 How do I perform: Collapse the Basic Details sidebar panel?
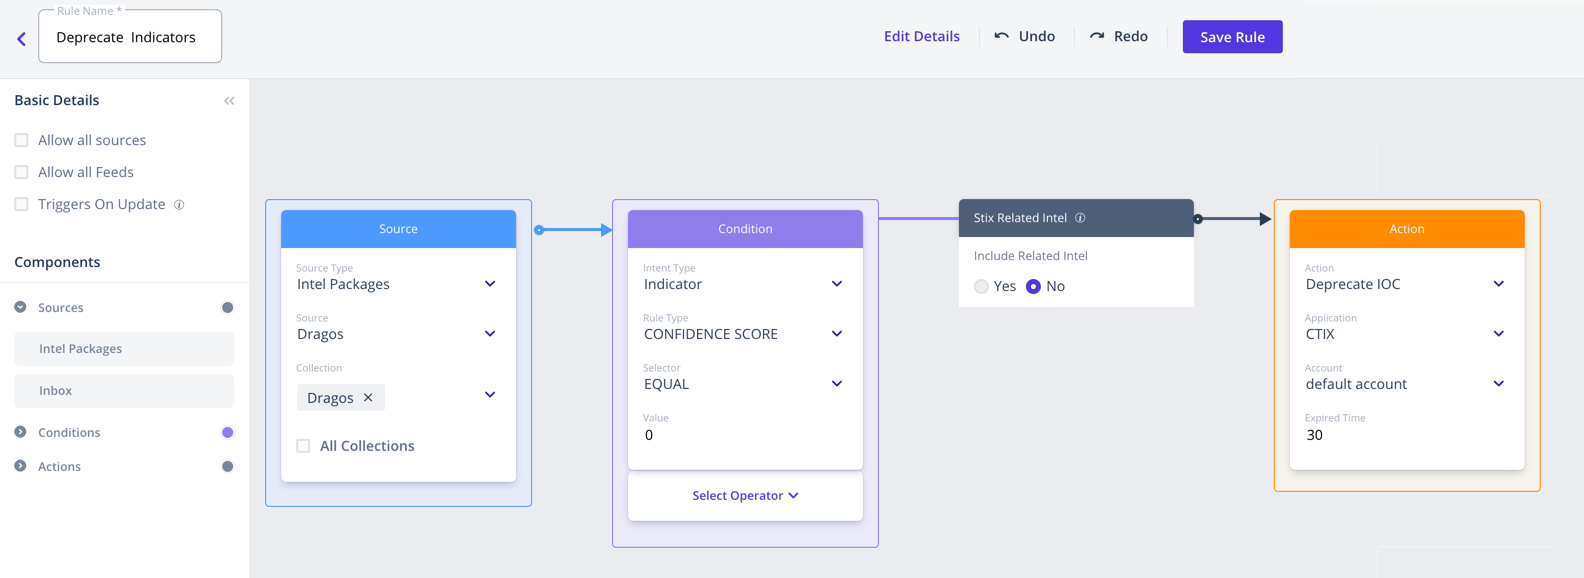click(x=229, y=101)
